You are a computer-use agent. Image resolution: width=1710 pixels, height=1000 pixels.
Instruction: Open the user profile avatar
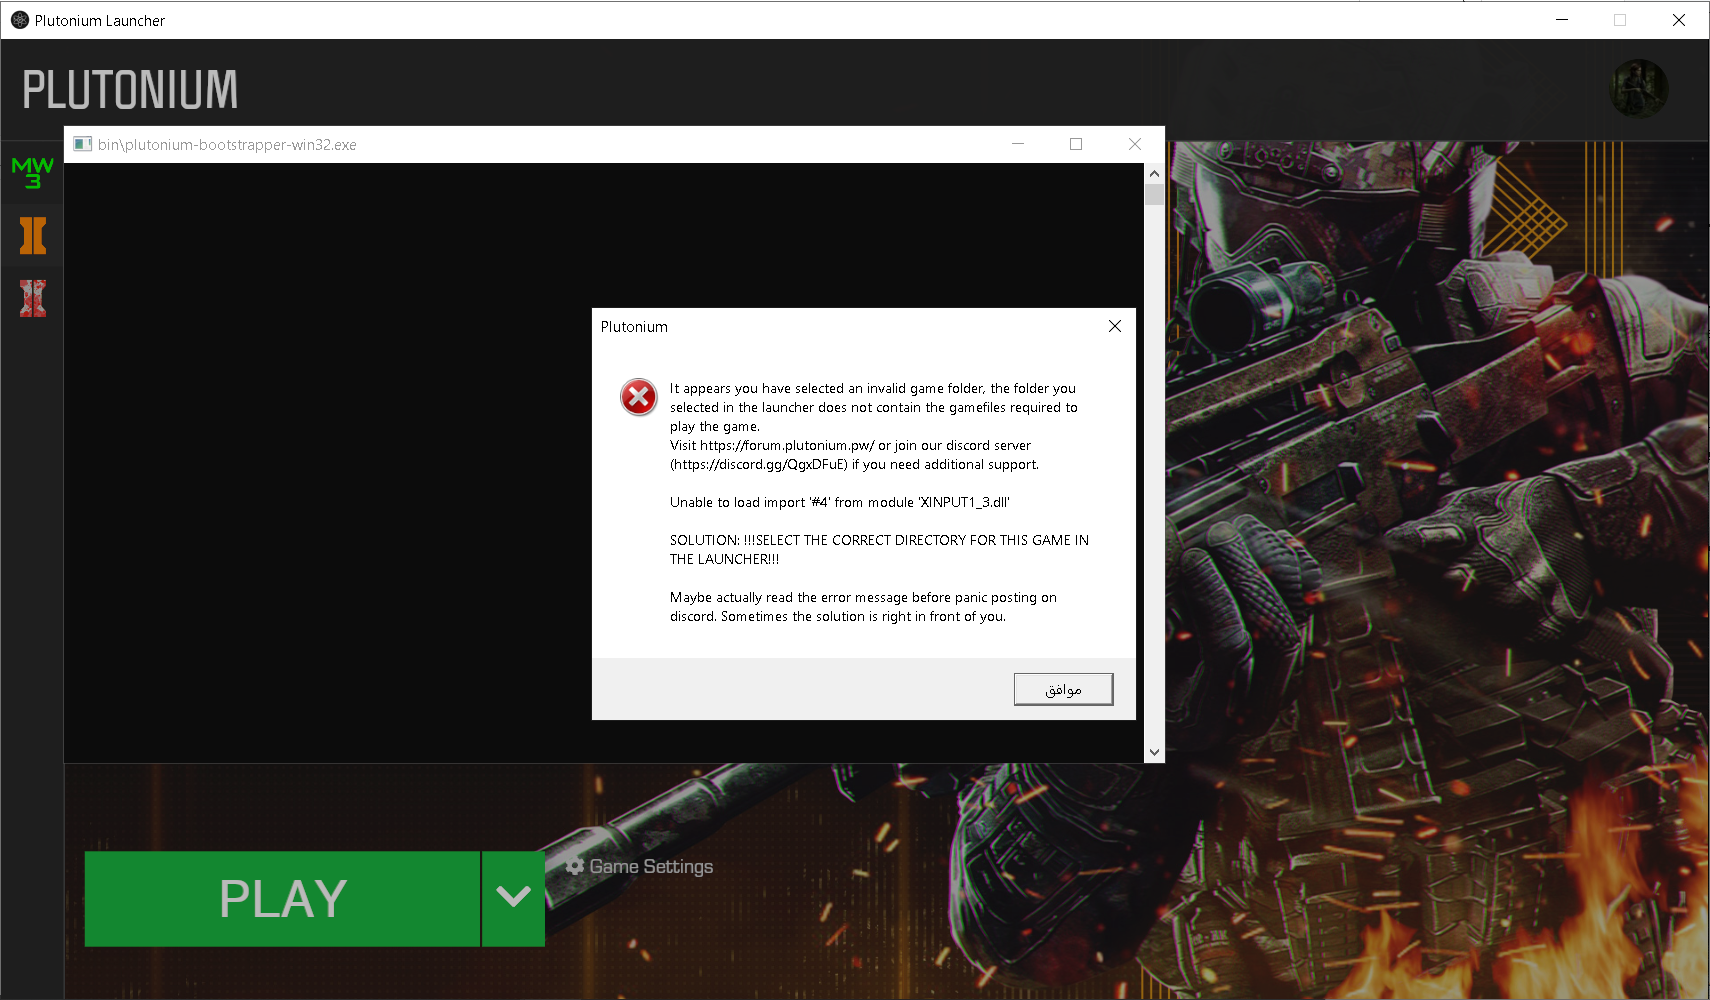1638,88
